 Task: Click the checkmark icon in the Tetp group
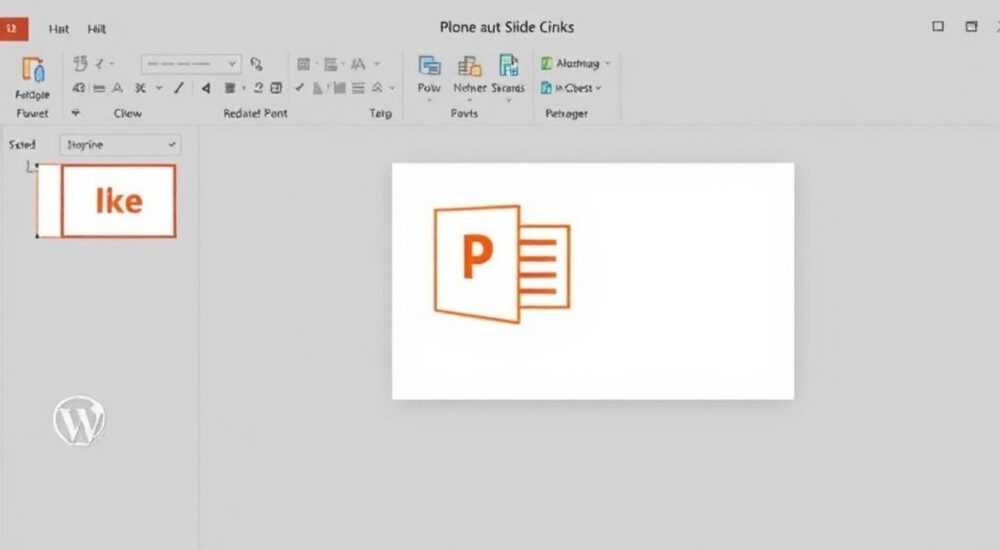299,87
